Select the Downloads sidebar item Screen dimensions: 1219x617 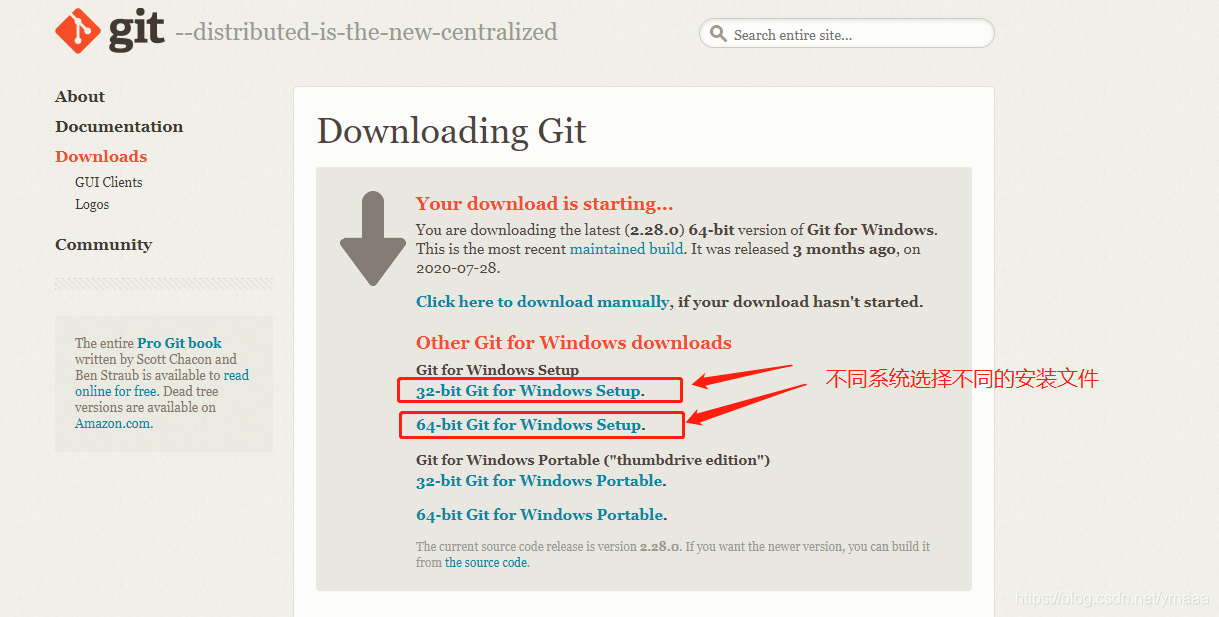point(101,156)
